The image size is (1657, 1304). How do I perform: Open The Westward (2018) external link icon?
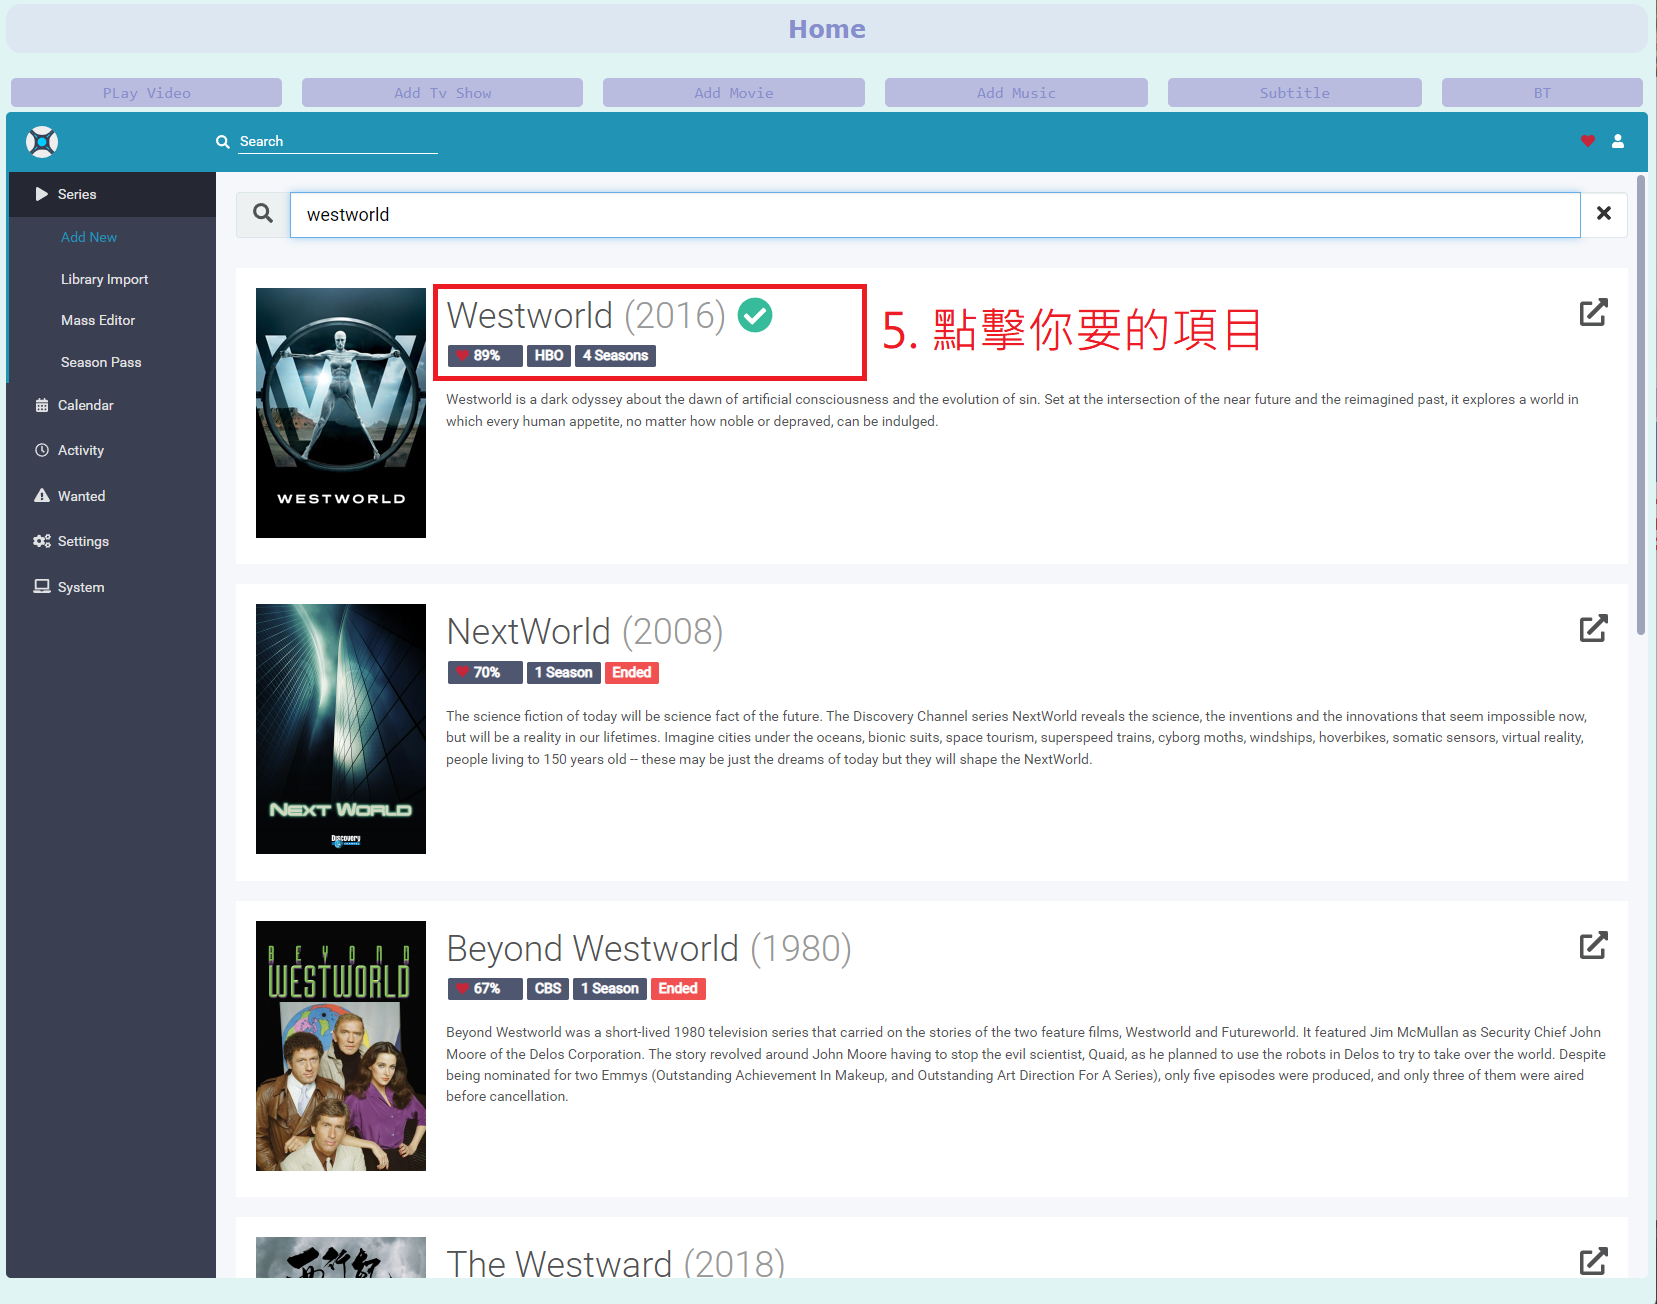(1593, 1261)
